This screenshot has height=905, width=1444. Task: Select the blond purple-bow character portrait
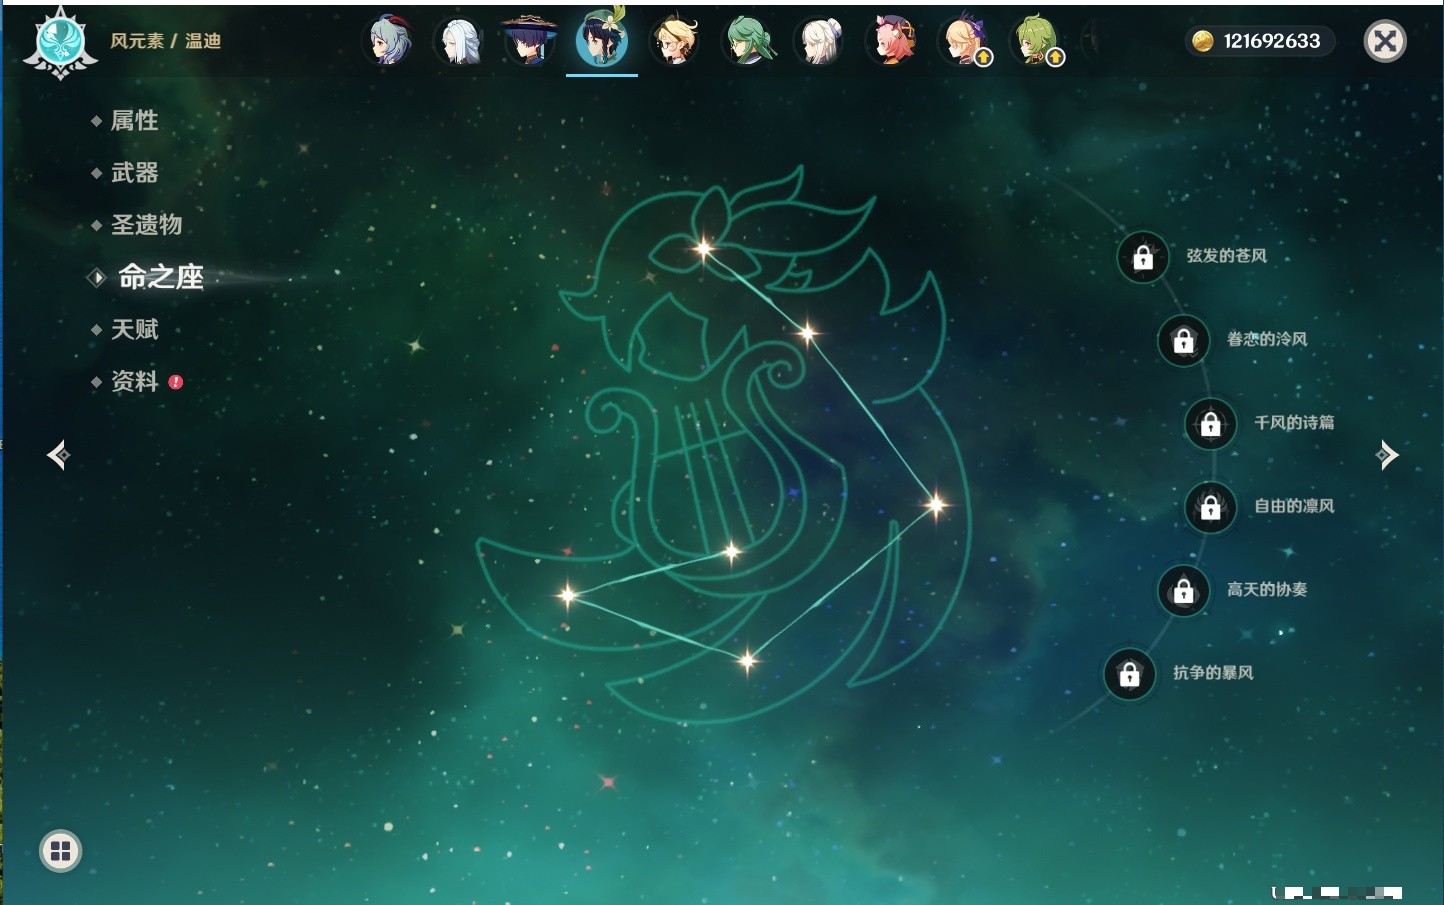(965, 41)
